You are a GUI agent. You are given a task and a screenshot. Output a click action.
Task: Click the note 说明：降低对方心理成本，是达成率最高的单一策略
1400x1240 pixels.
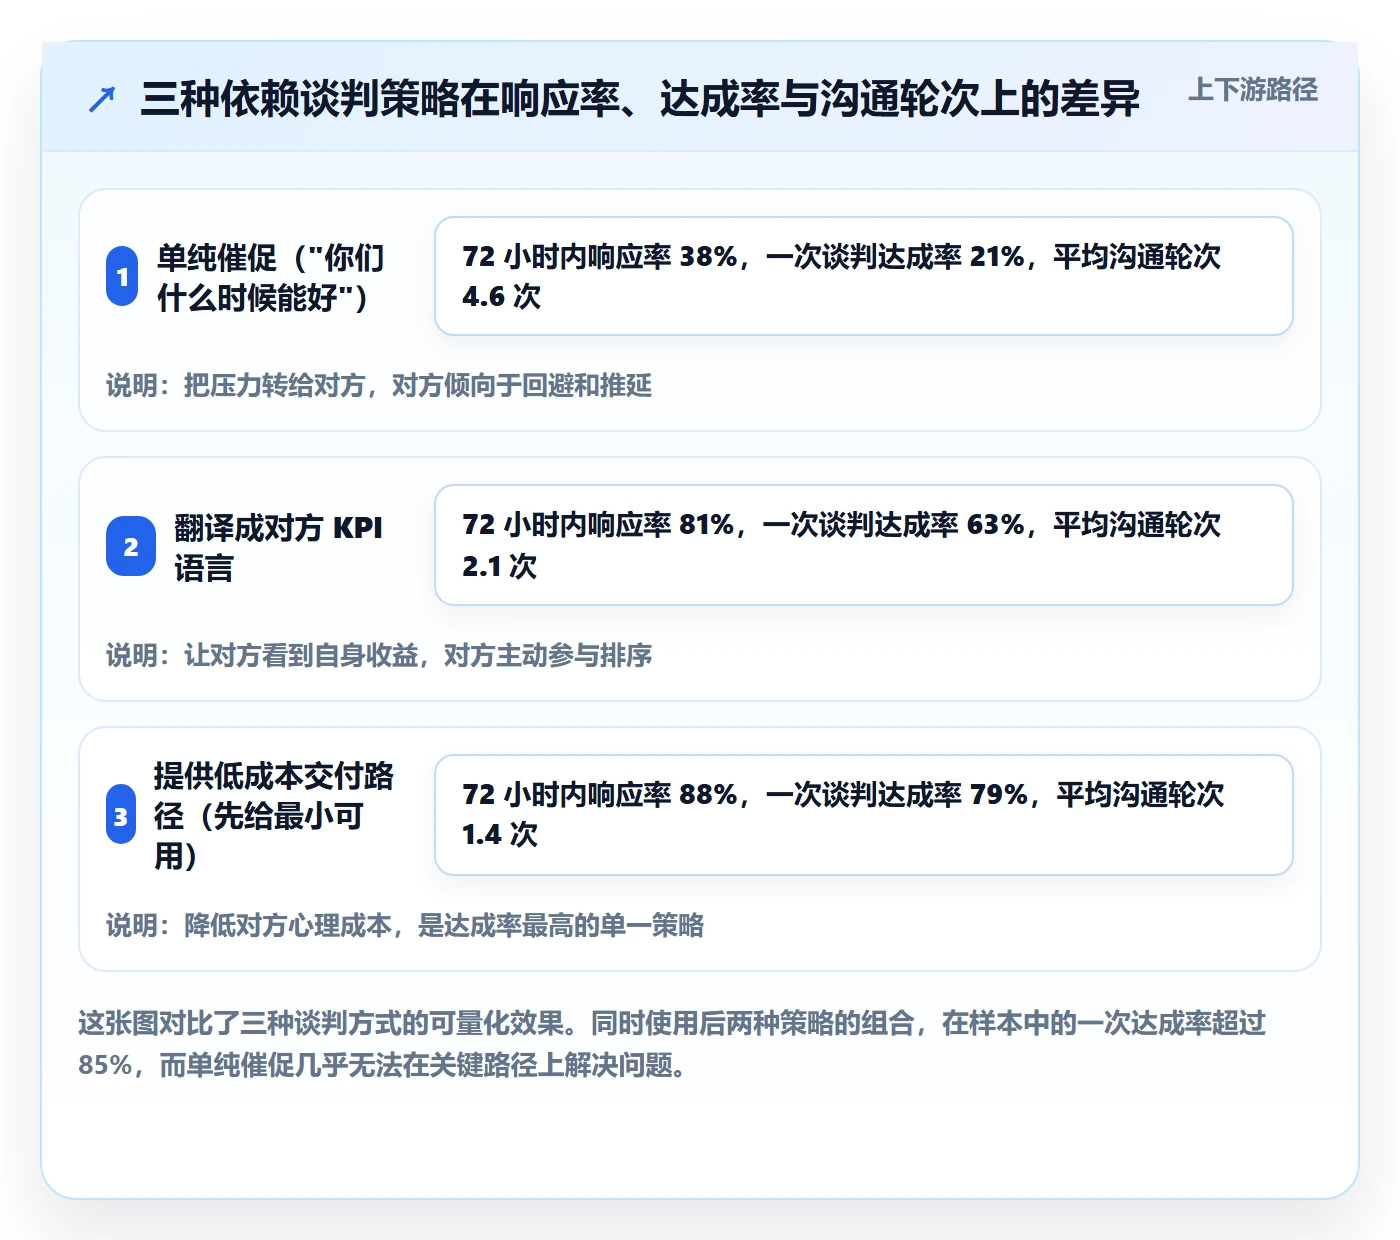tap(405, 926)
